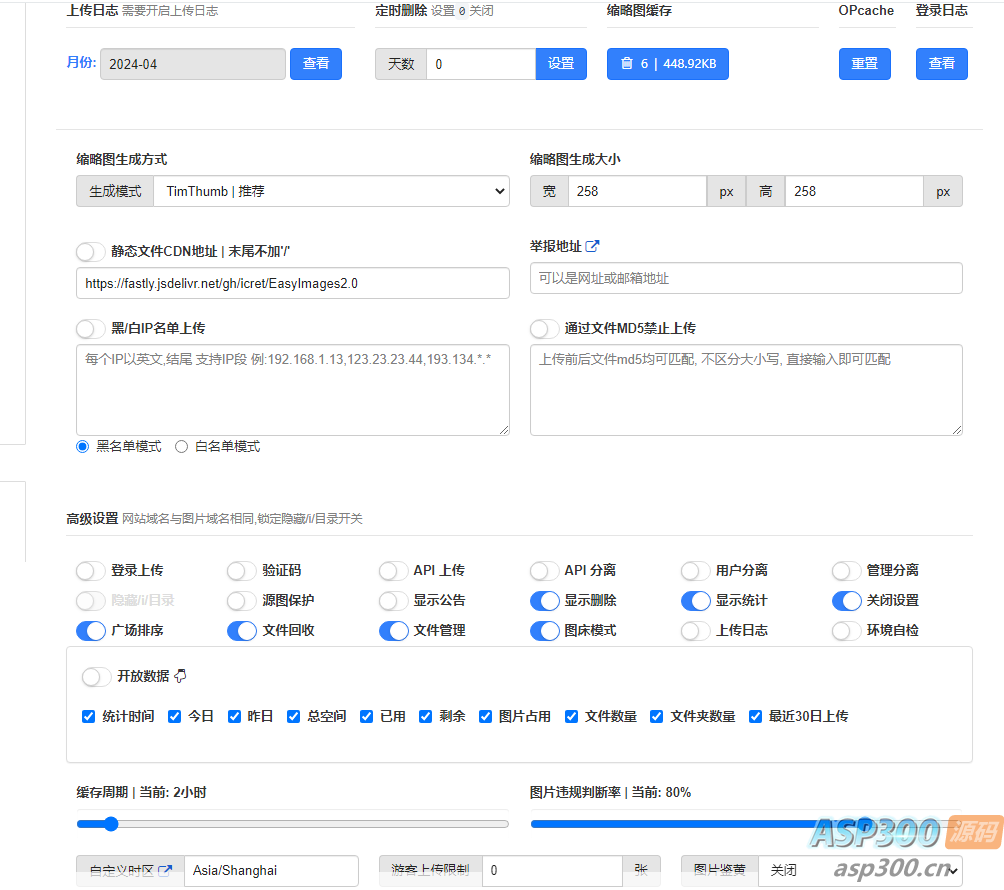Toggle the 登录上传 switch
The height and width of the screenshot is (890, 1004).
click(91, 571)
